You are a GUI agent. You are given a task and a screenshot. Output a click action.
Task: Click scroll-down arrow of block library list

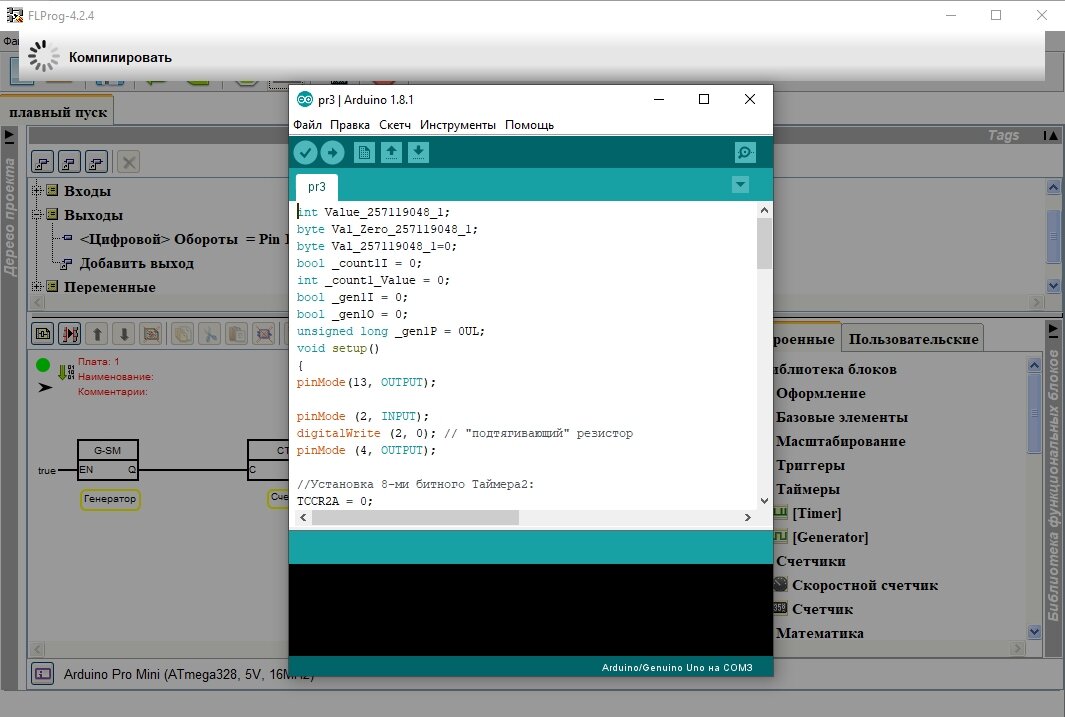coord(1034,632)
